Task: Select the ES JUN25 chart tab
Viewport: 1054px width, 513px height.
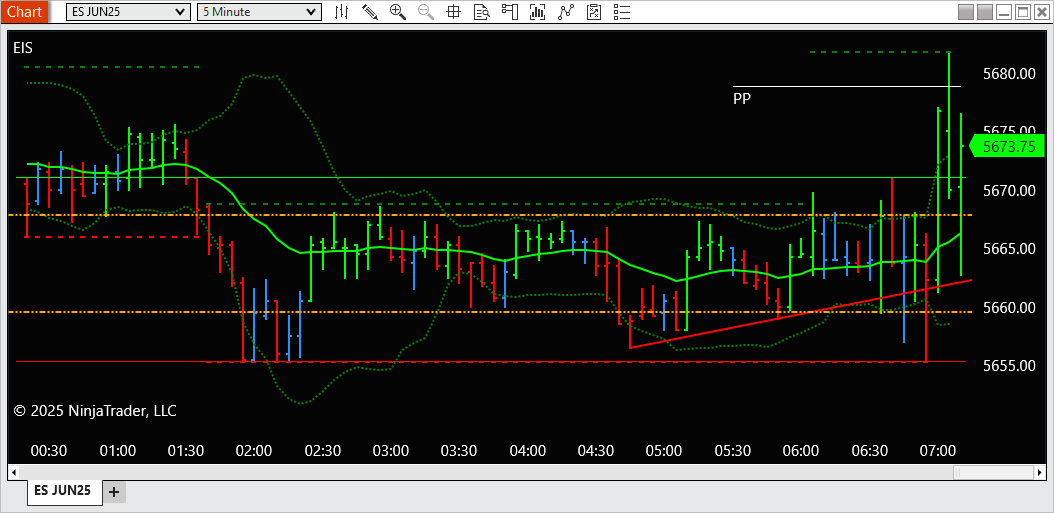Action: pyautogui.click(x=65, y=491)
